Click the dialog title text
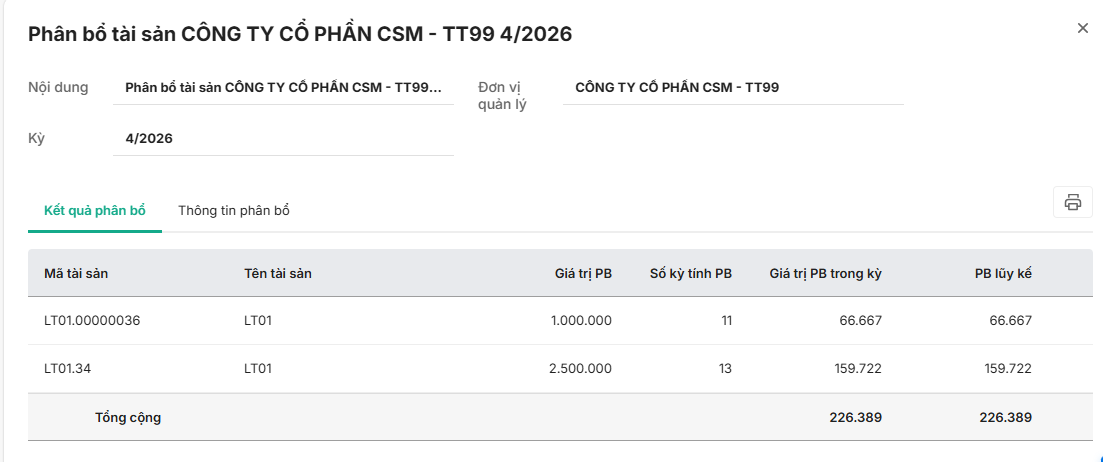The height and width of the screenshot is (462, 1103). click(x=300, y=34)
